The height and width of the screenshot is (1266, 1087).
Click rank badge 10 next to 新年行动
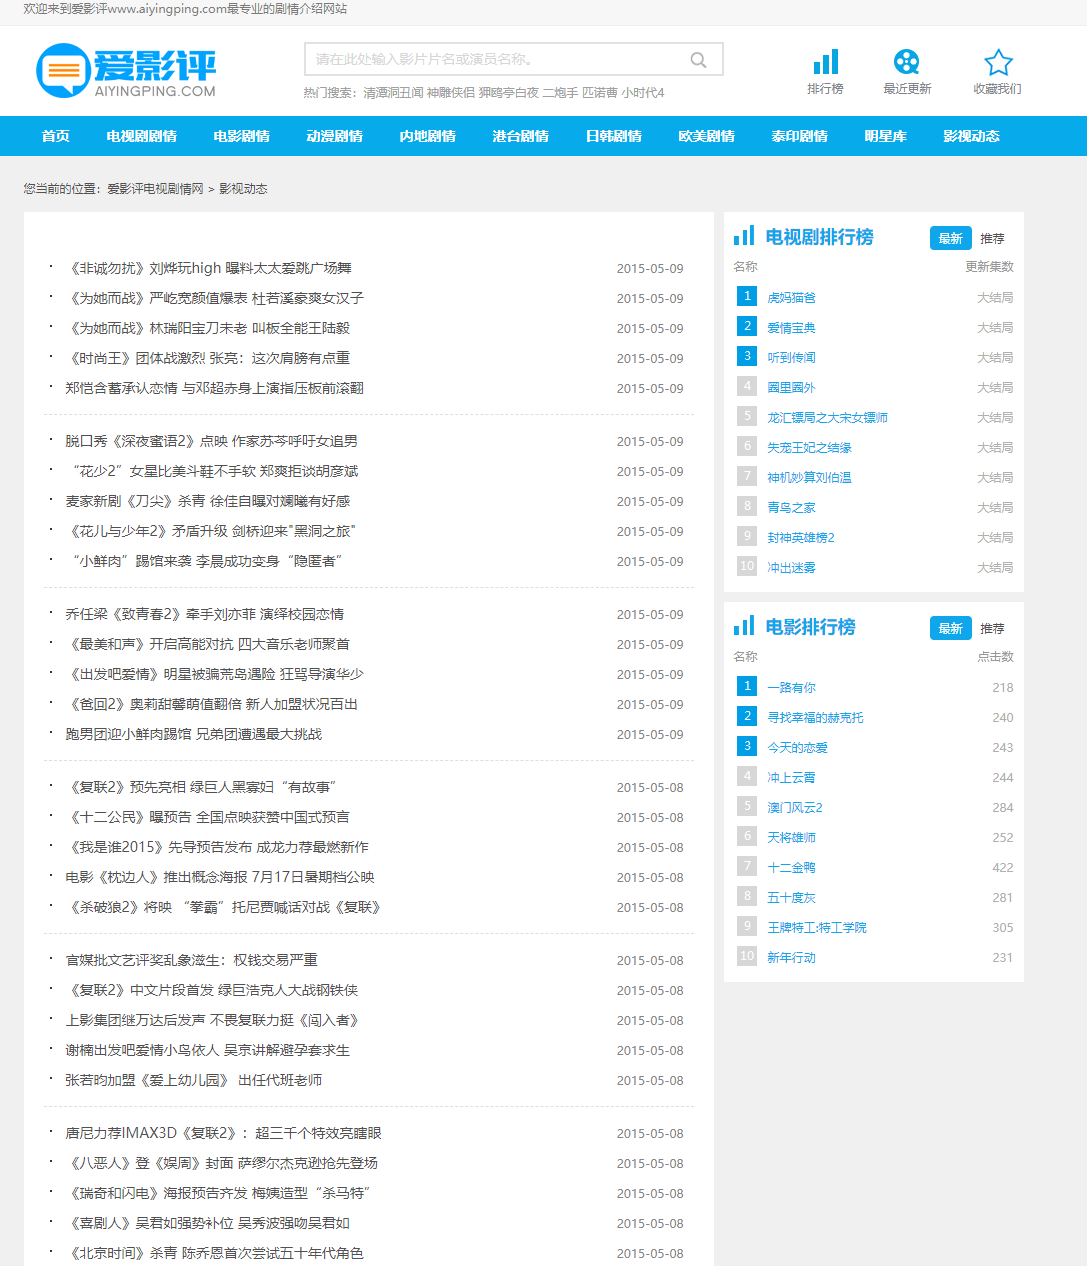(747, 956)
